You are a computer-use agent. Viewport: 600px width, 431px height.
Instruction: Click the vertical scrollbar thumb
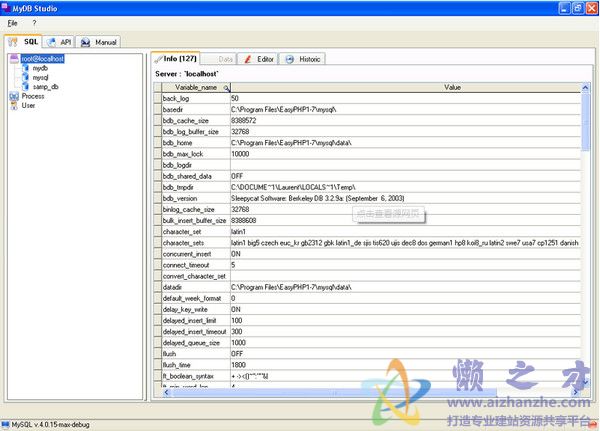tap(585, 122)
